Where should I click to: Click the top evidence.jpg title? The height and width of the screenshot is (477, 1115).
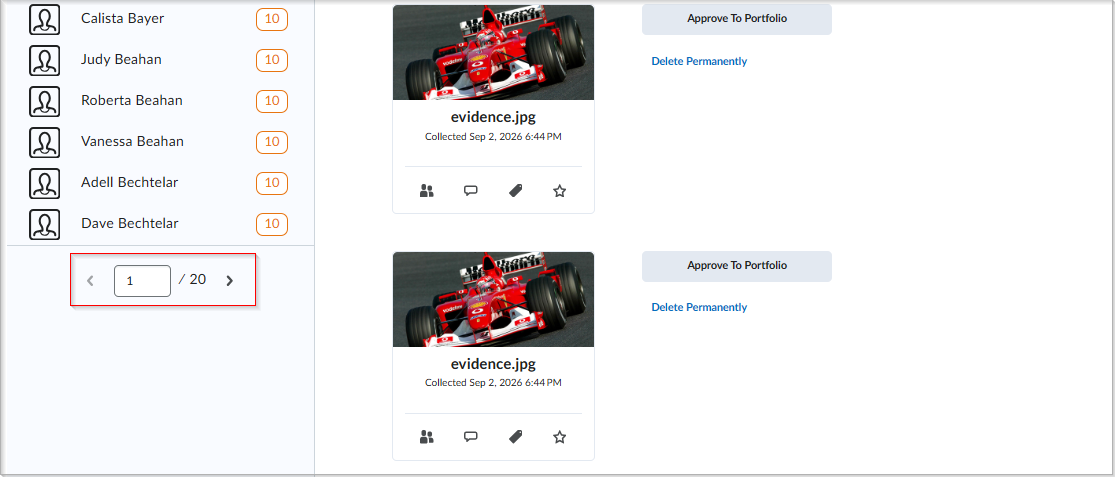[x=494, y=118]
